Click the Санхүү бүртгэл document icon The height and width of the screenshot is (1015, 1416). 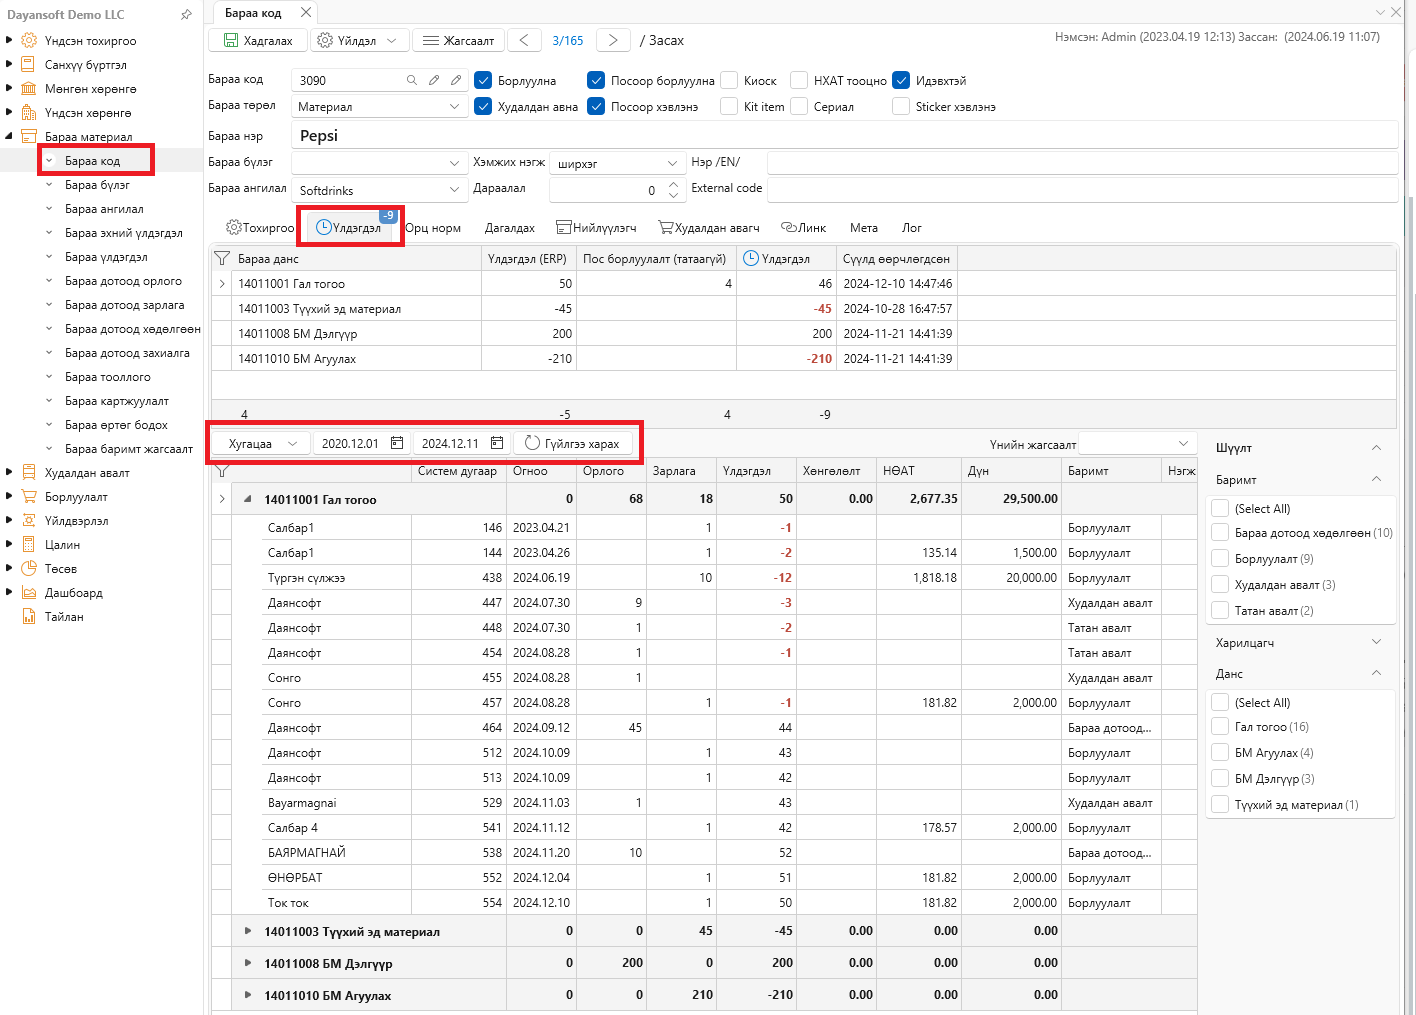[x=29, y=65]
